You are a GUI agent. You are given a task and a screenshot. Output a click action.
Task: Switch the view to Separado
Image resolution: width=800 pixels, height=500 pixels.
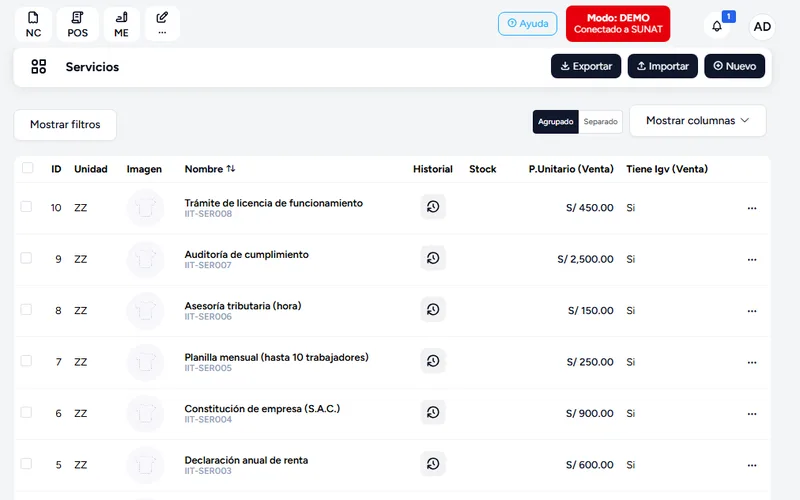click(601, 122)
